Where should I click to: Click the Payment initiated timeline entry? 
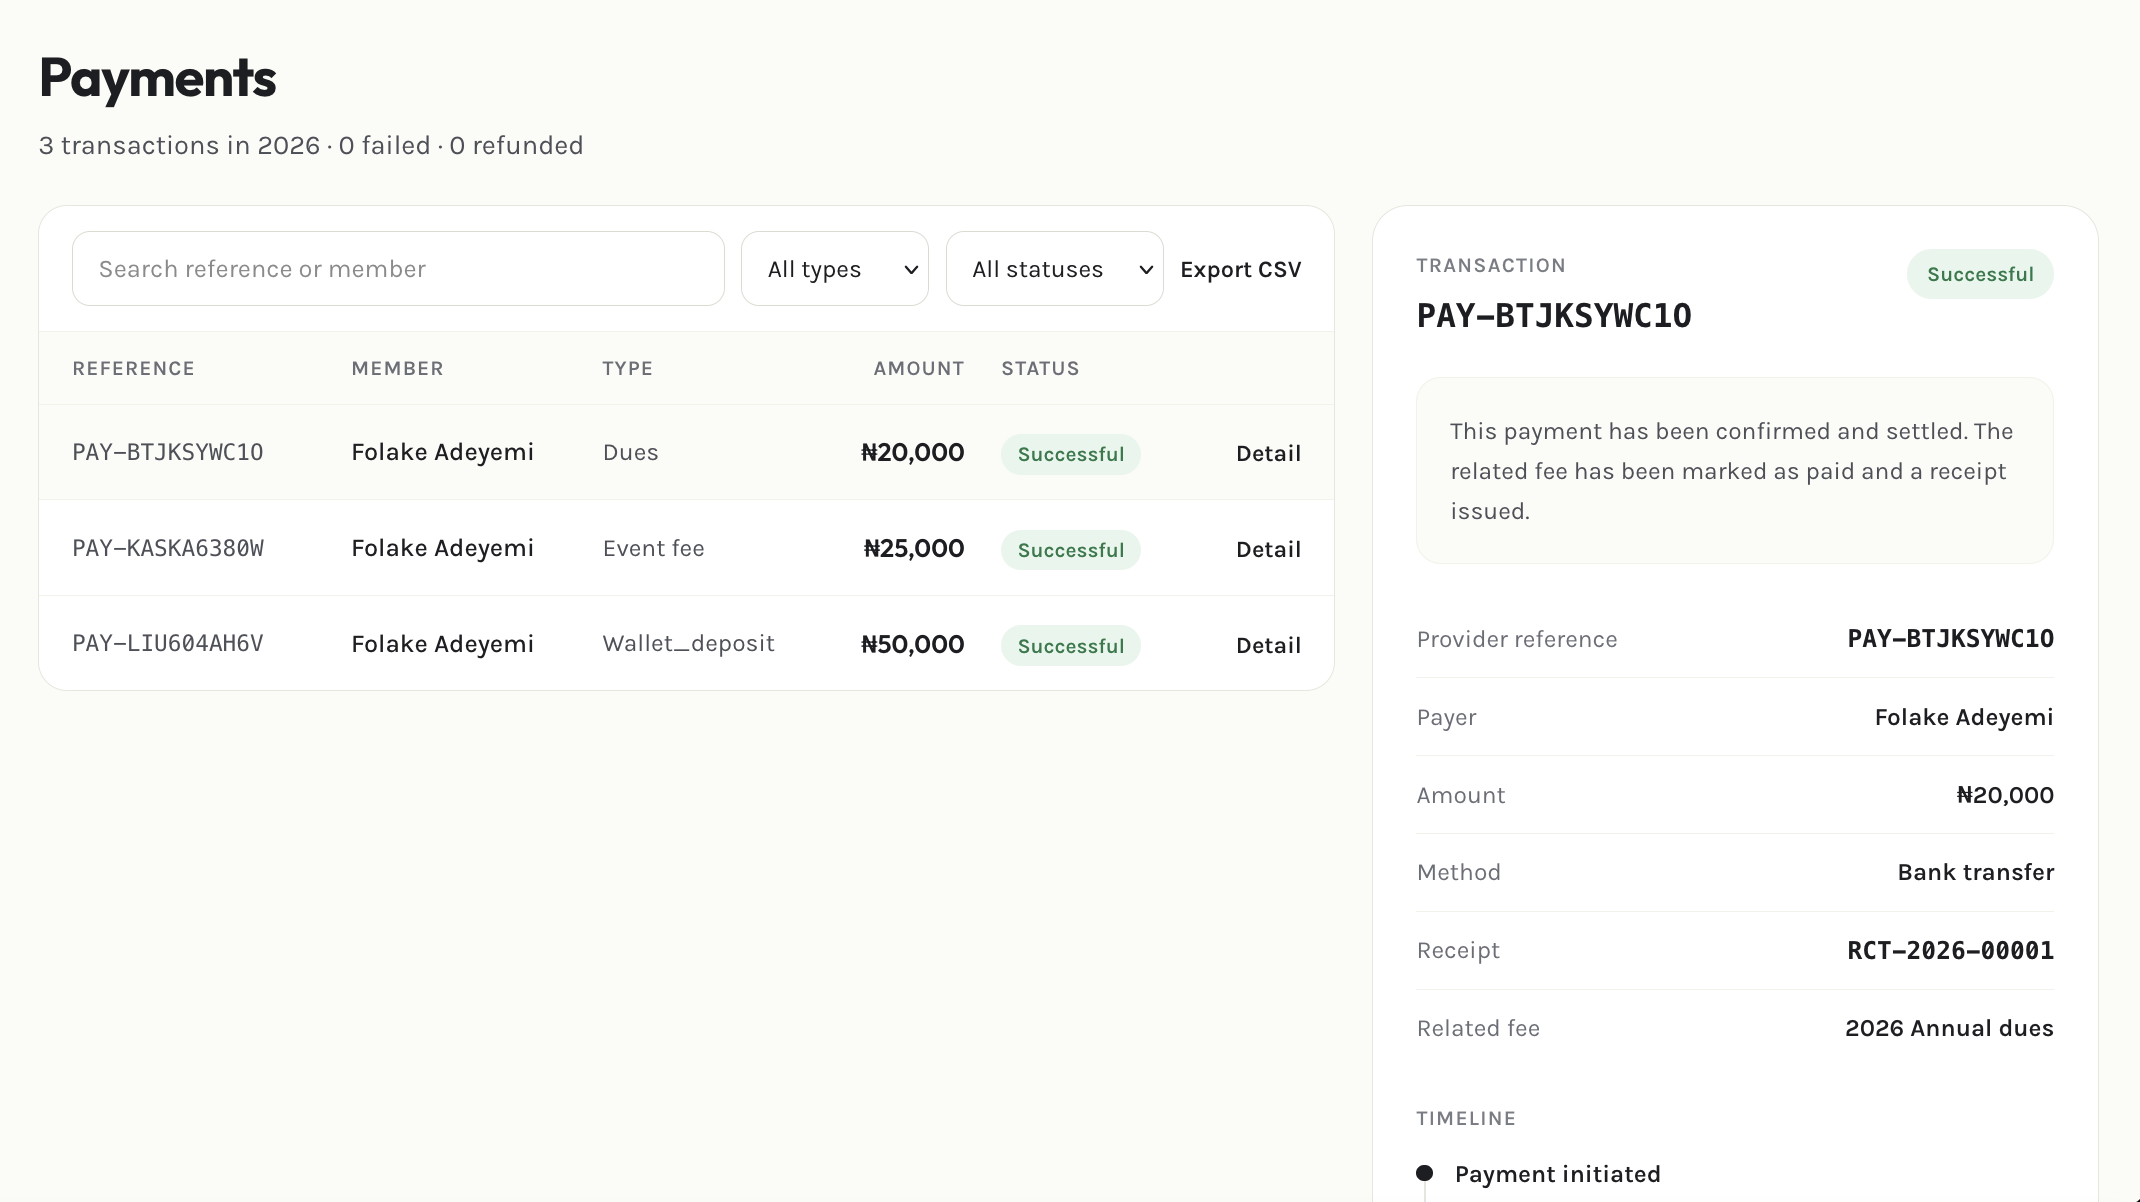tap(1557, 1174)
